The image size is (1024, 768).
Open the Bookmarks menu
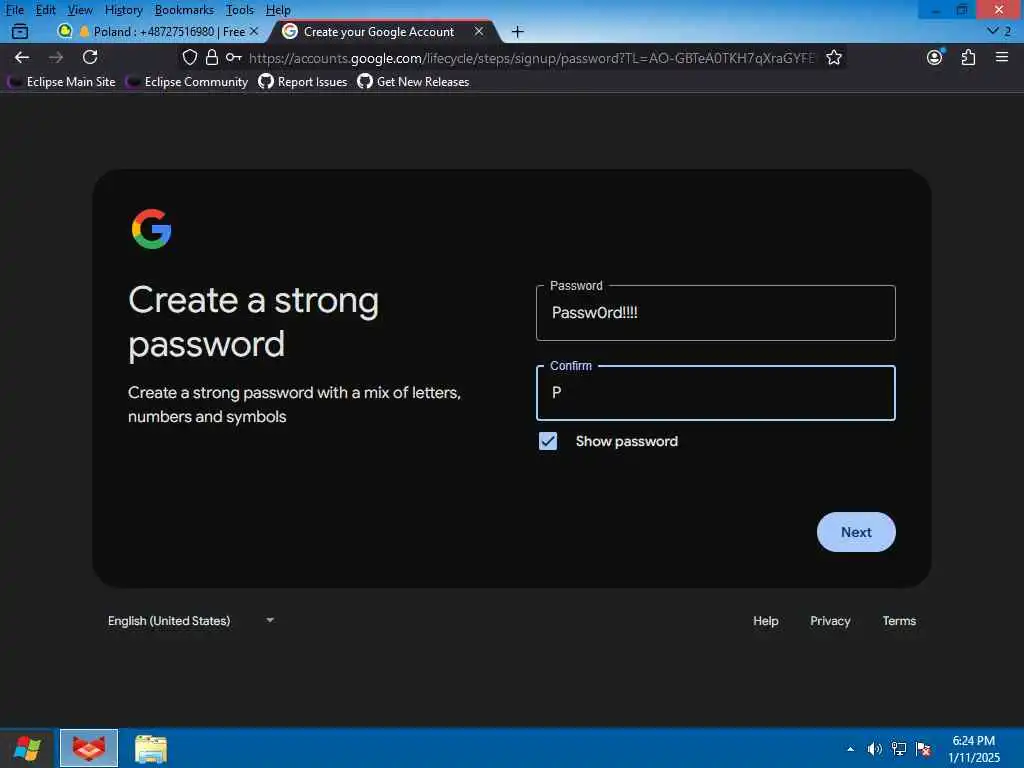pyautogui.click(x=184, y=10)
